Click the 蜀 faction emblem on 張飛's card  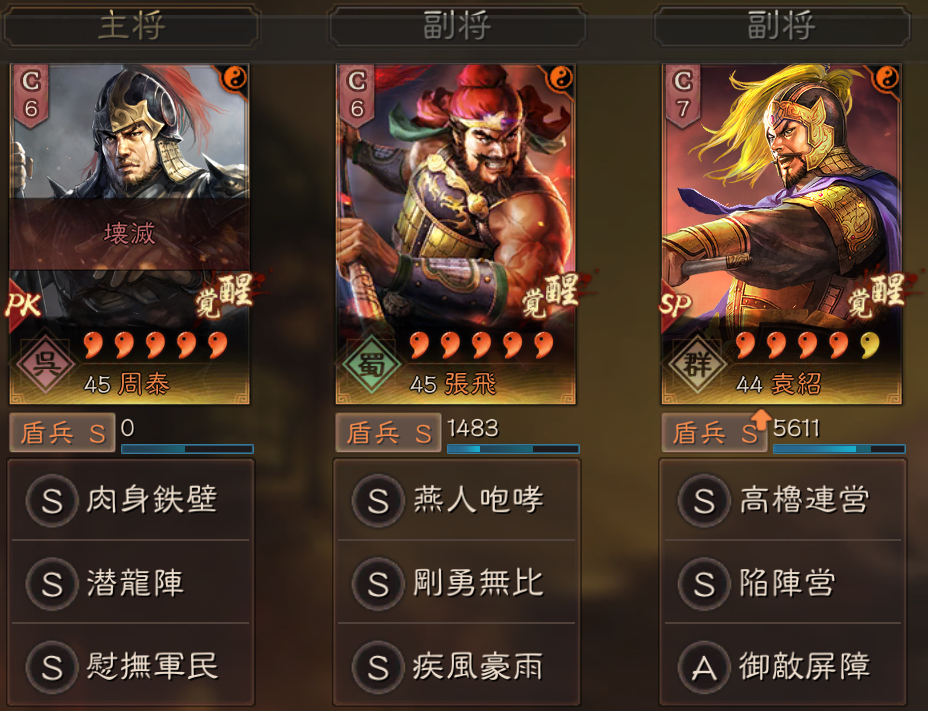[x=372, y=363]
